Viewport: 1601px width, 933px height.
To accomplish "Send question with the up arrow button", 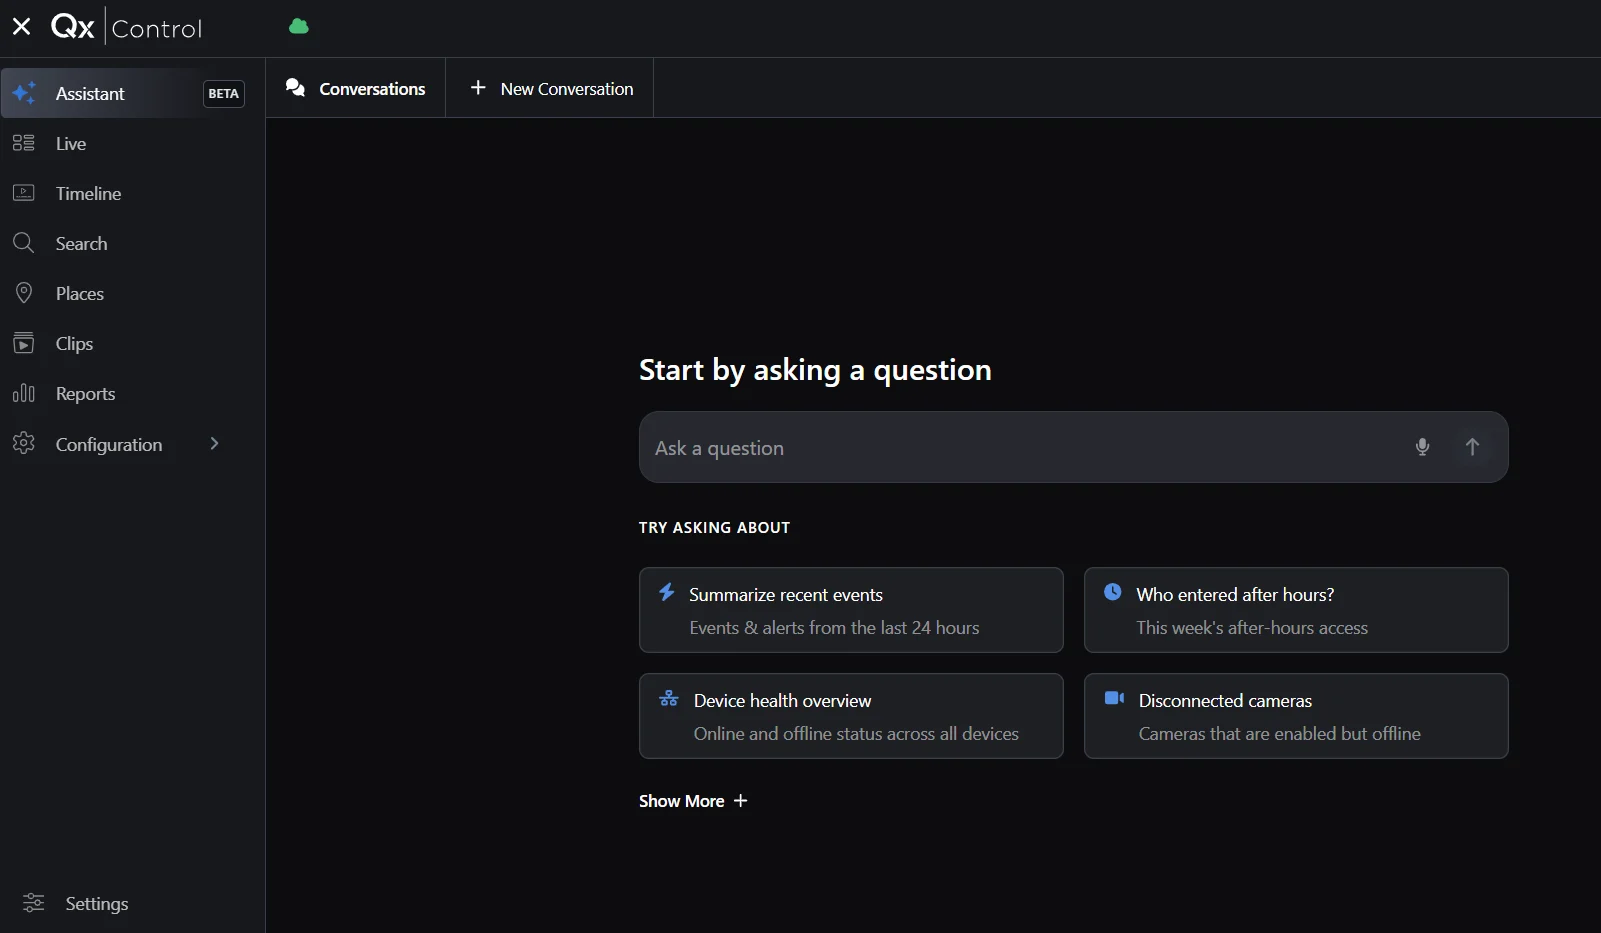I will tap(1472, 447).
